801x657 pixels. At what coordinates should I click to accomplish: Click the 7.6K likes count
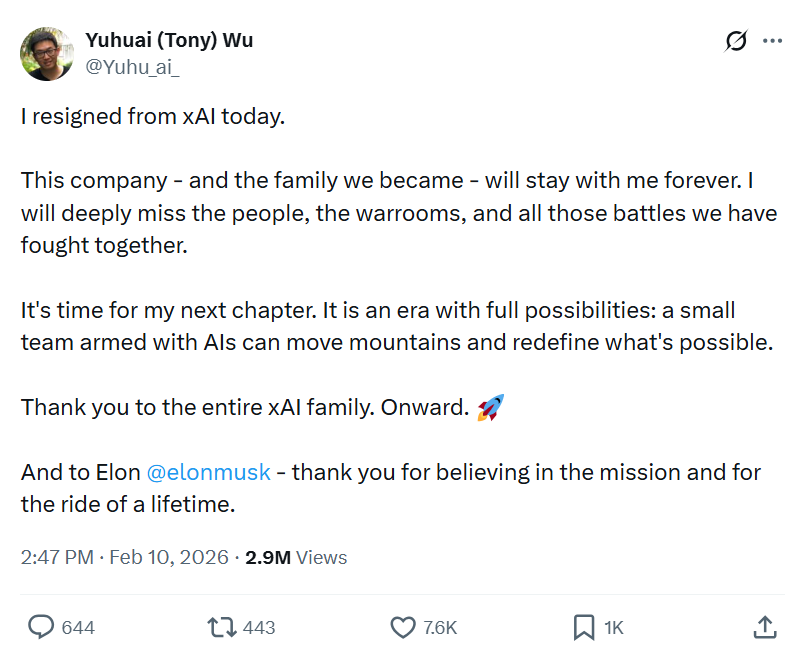pyautogui.click(x=440, y=628)
